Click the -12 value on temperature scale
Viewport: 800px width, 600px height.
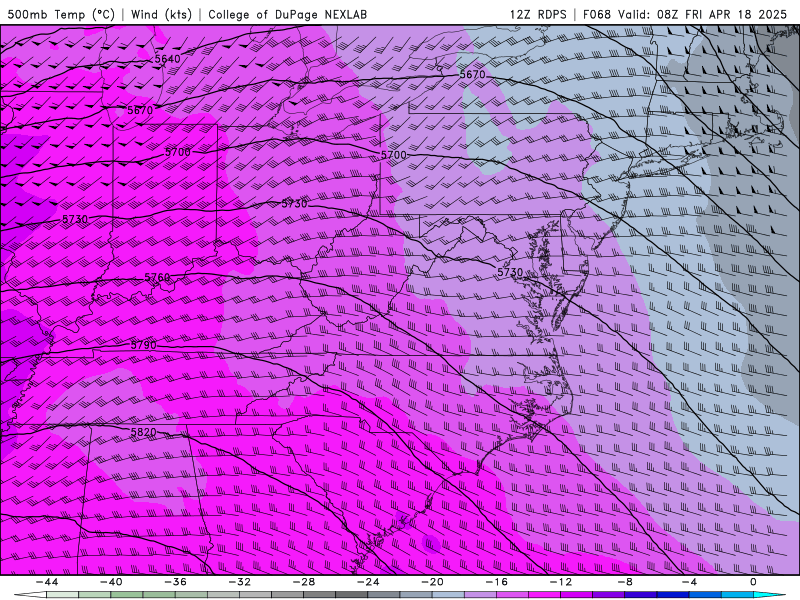561,582
